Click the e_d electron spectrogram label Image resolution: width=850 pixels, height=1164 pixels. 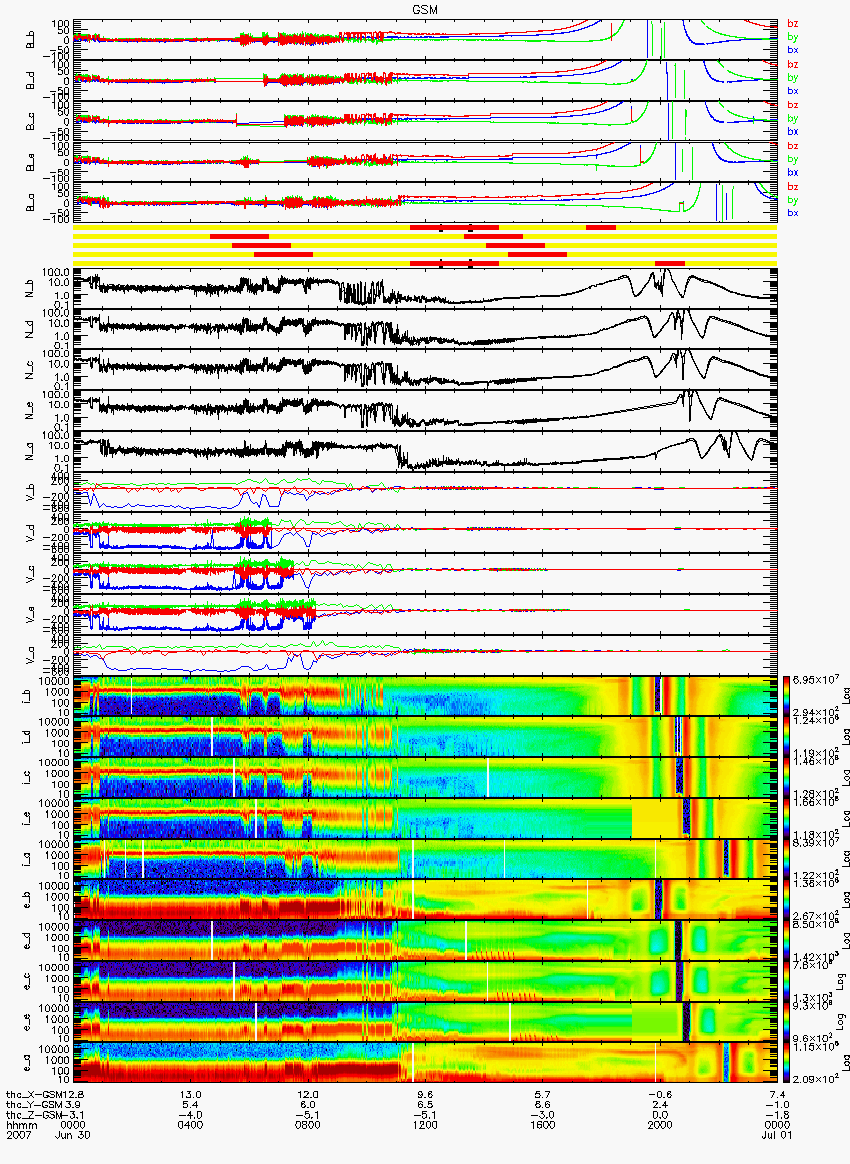tap(28, 941)
